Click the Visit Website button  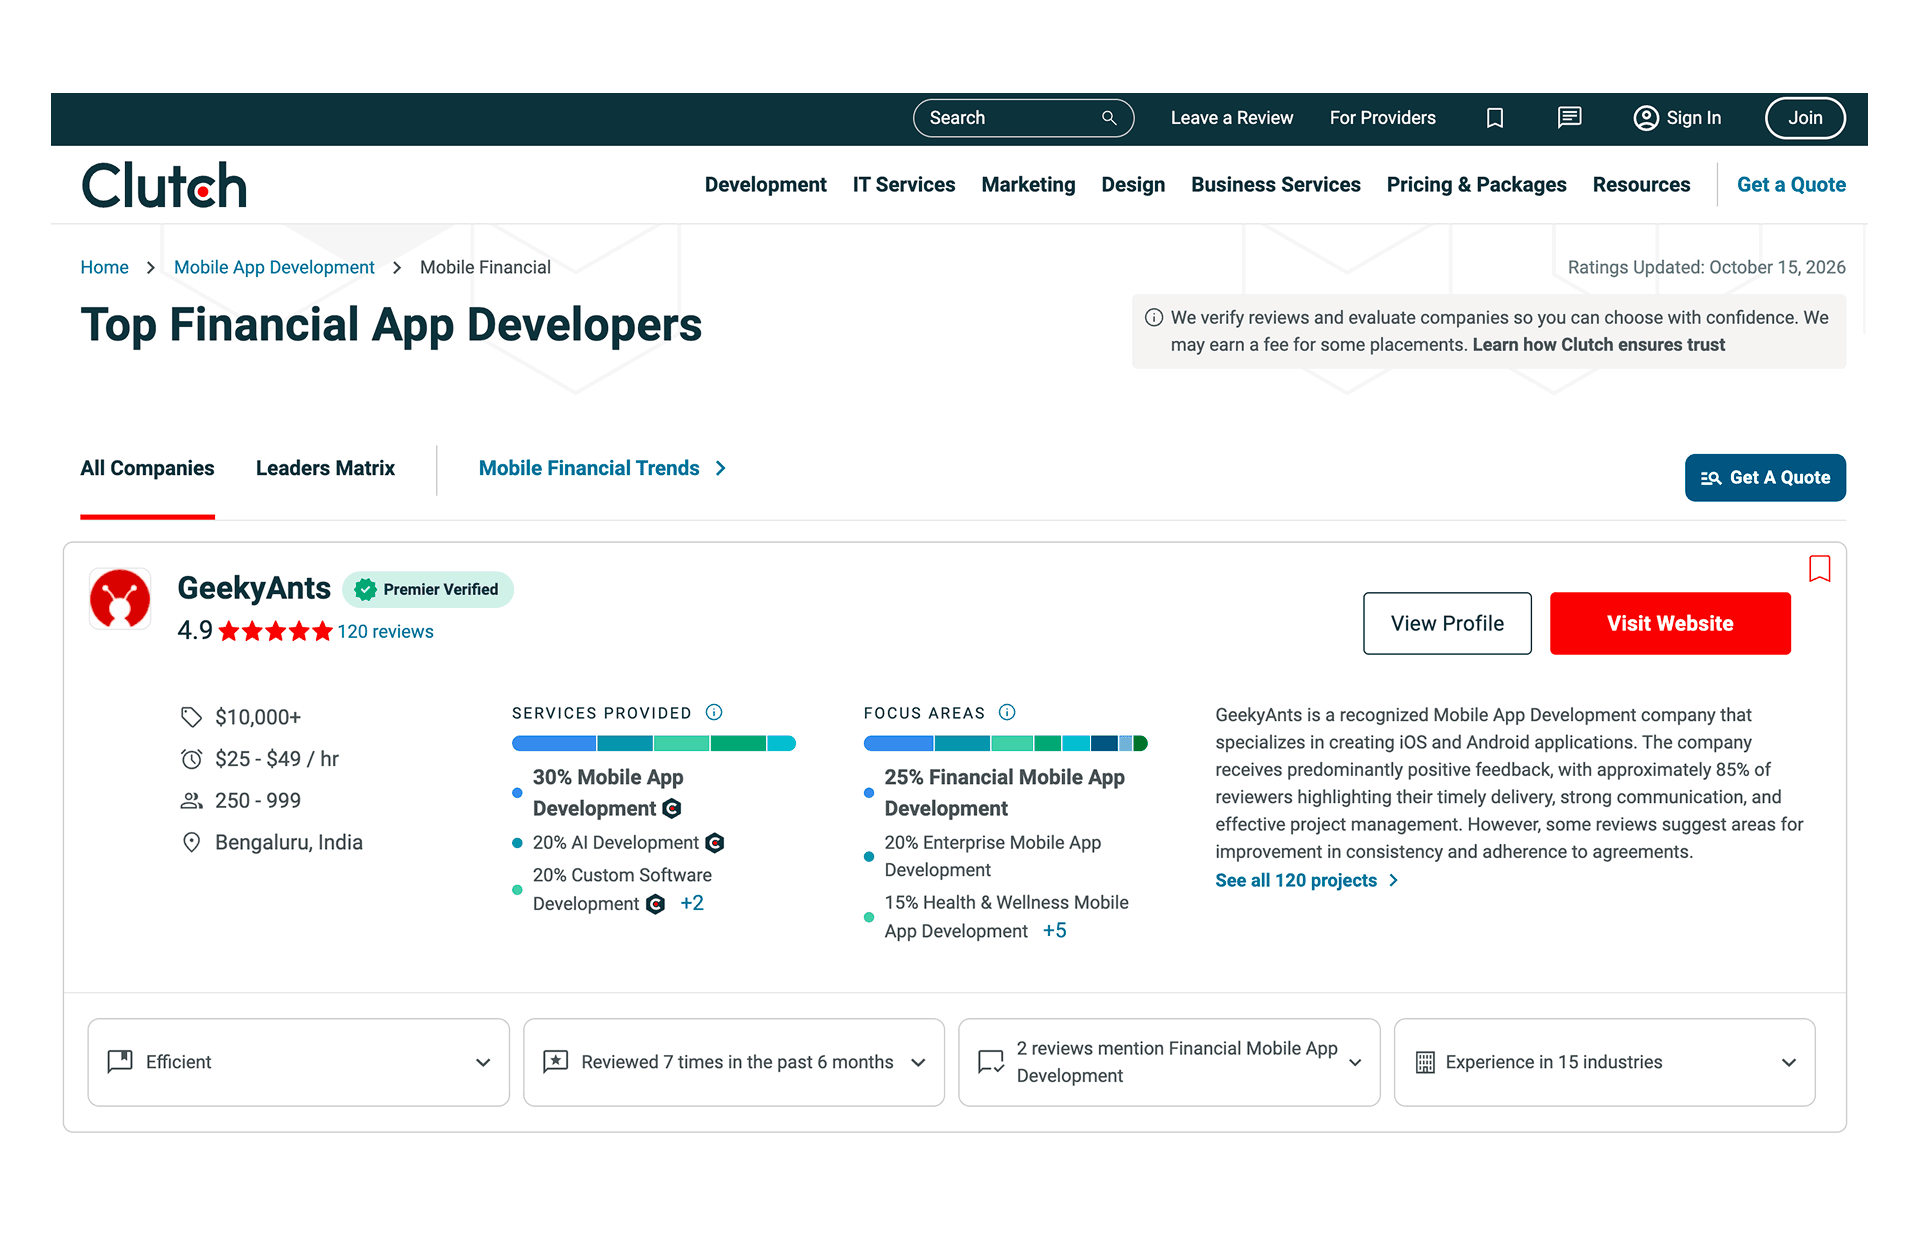(x=1670, y=624)
